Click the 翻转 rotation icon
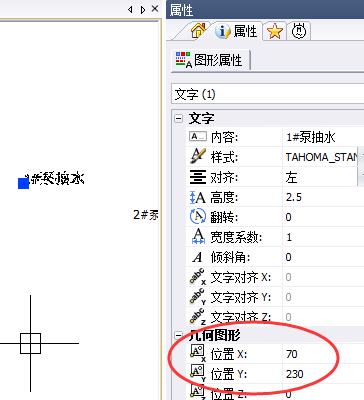The width and height of the screenshot is (364, 400). [198, 216]
